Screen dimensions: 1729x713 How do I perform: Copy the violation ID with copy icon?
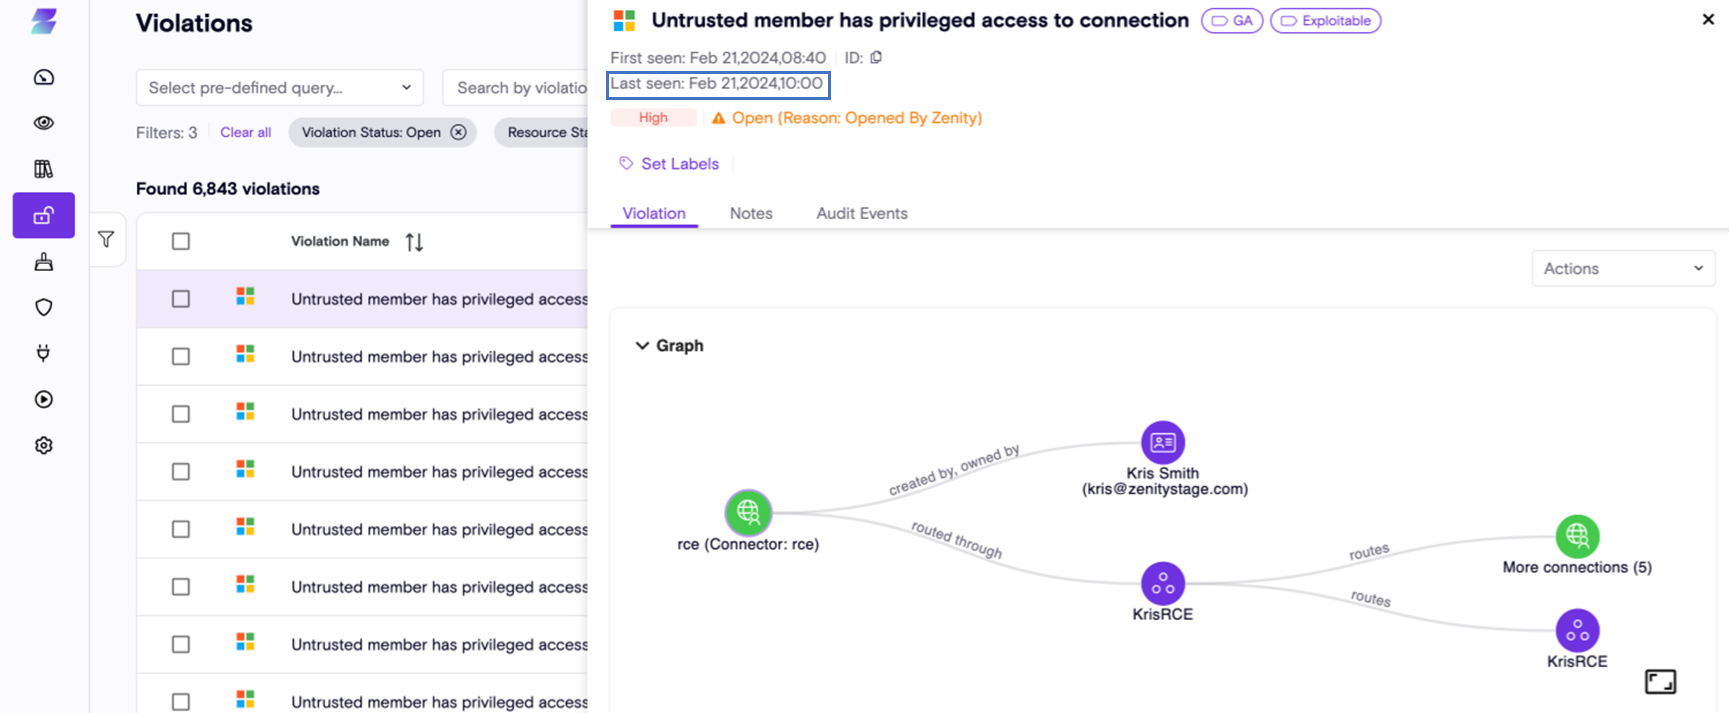click(x=876, y=58)
